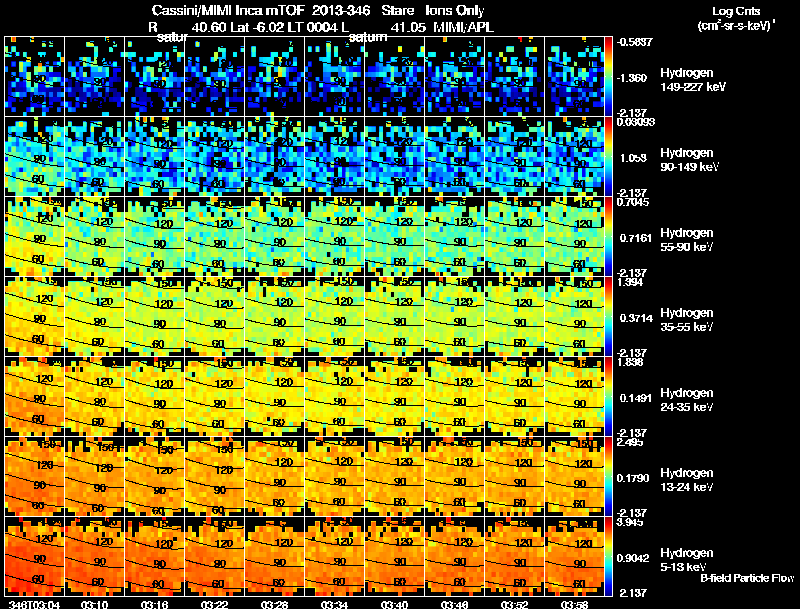Viewport: 800px width, 609px height.
Task: Click the 'Hydrogen 55-90 keV' row label
Action: pos(687,240)
